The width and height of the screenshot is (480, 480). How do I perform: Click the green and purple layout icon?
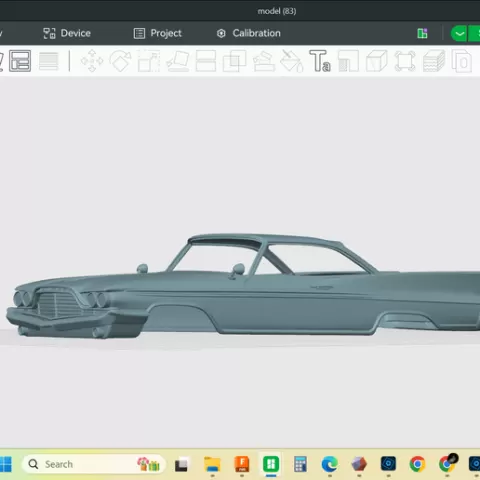point(422,33)
